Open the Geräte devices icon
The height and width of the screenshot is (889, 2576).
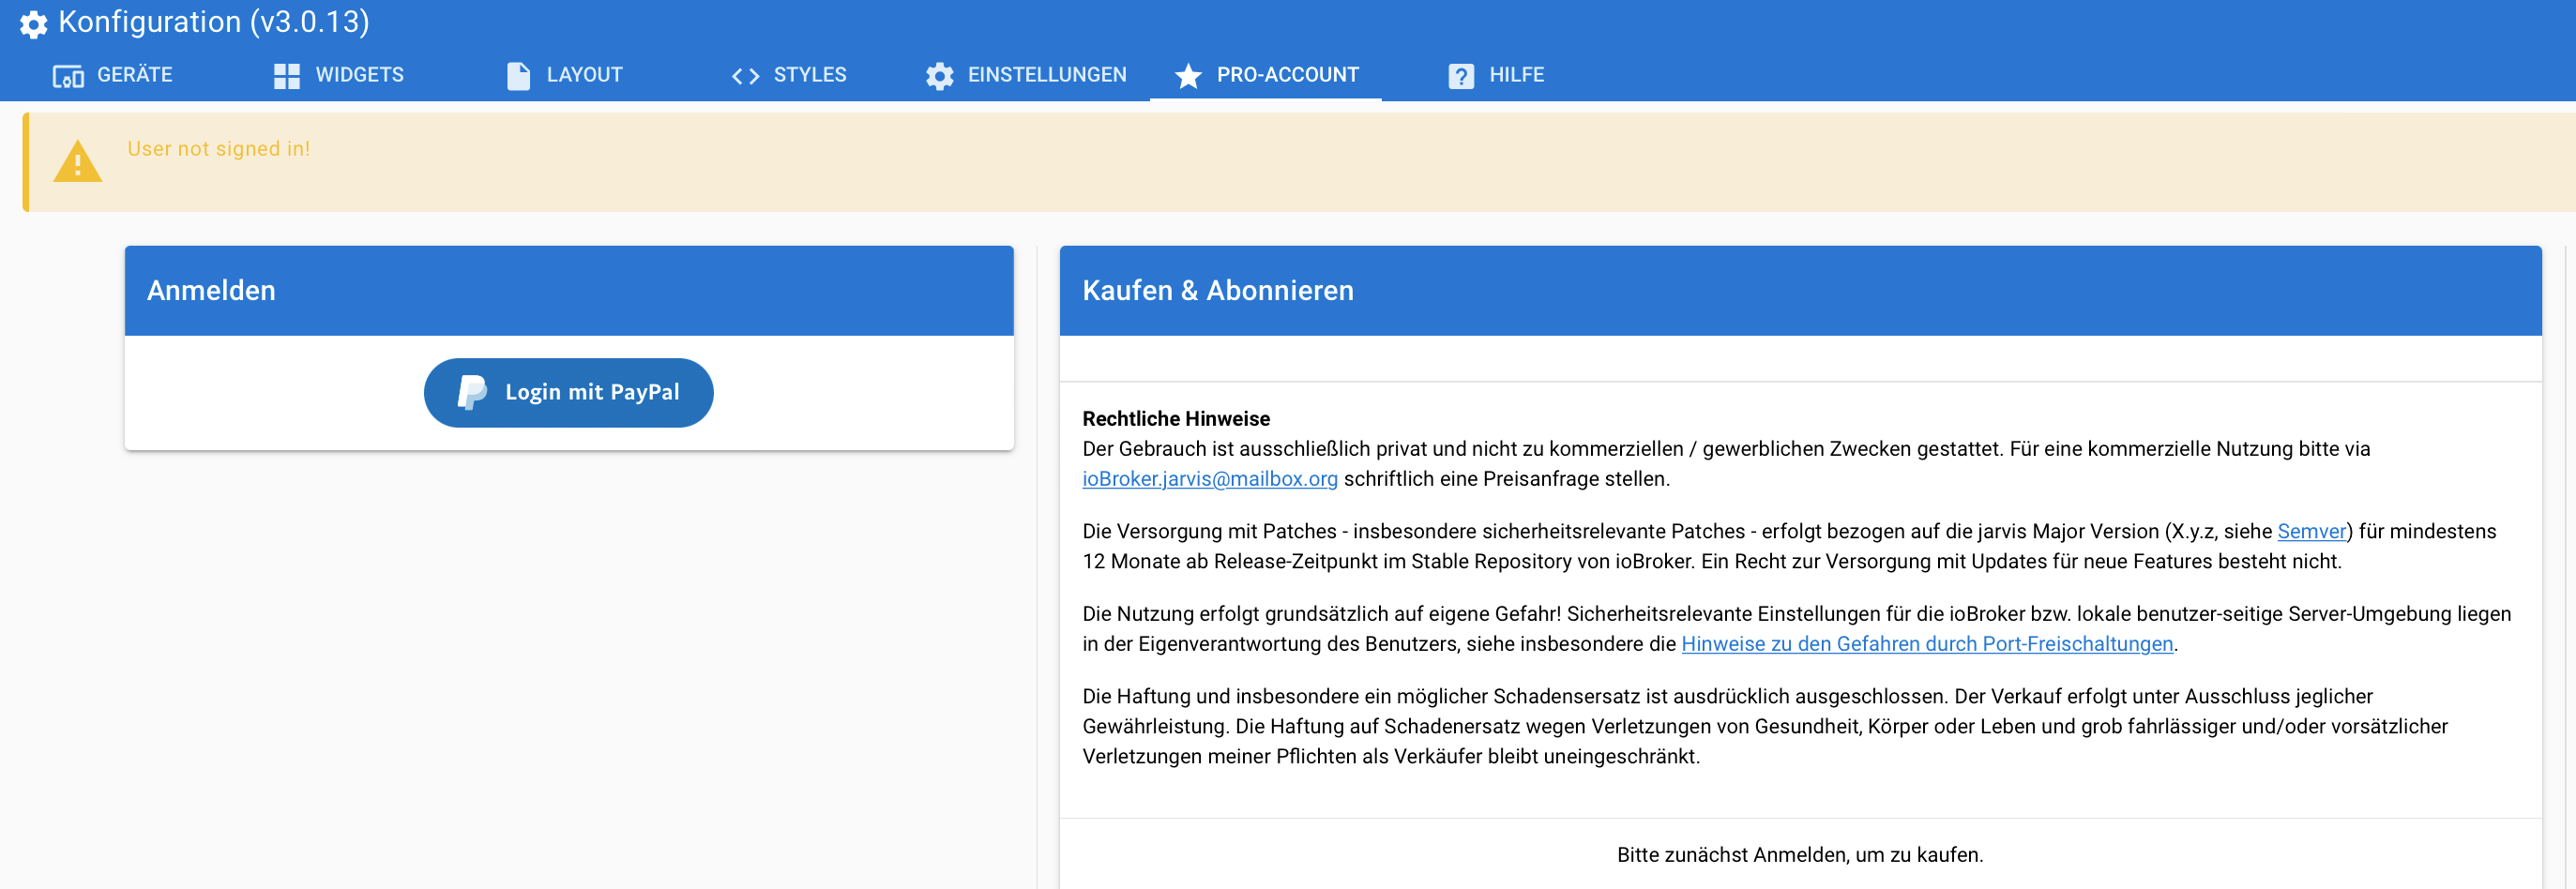(68, 76)
